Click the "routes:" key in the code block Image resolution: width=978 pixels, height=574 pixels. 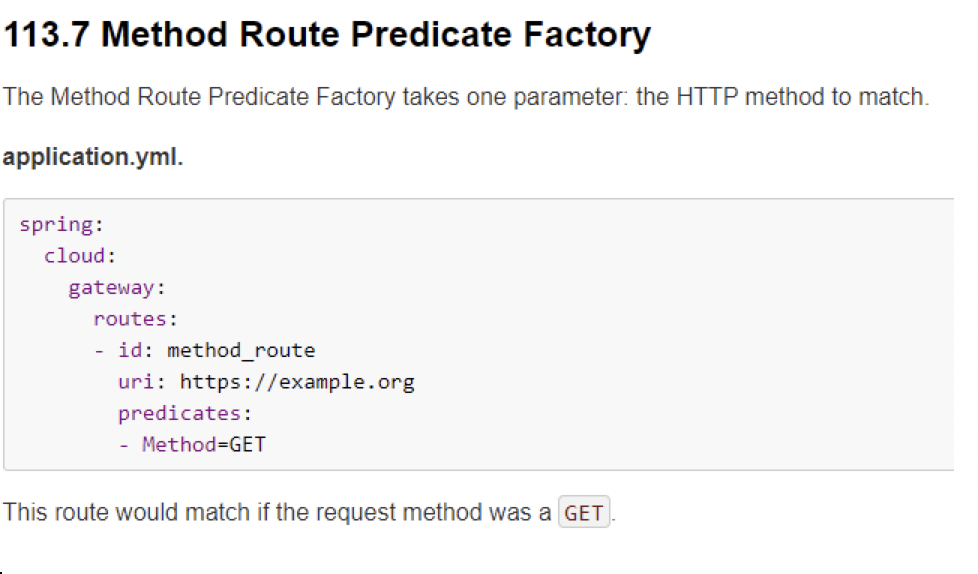pyautogui.click(x=135, y=320)
